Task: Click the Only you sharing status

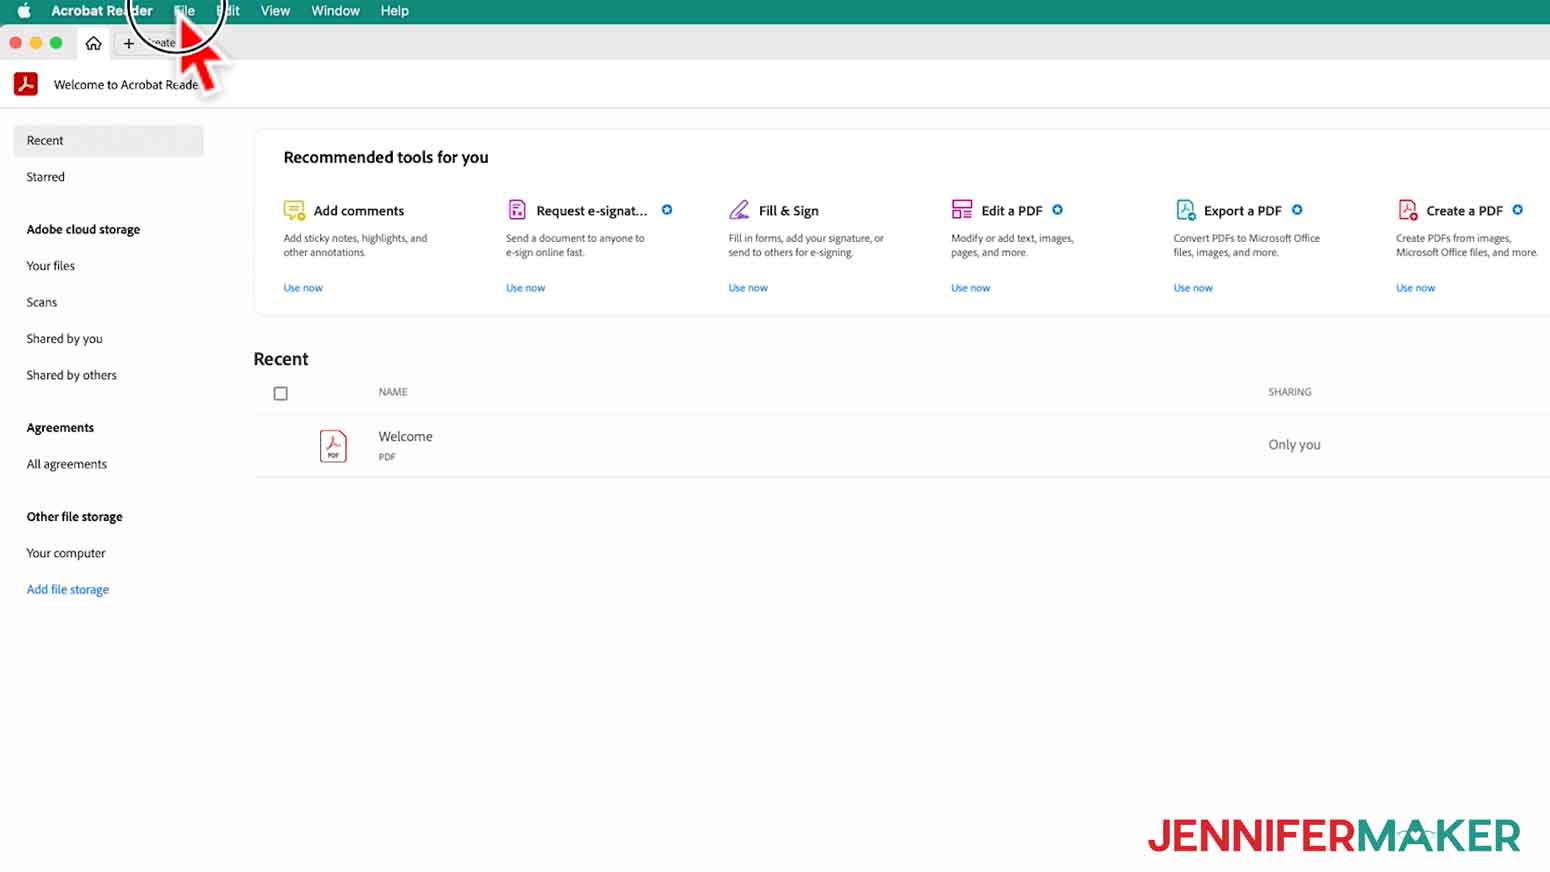Action: coord(1295,445)
